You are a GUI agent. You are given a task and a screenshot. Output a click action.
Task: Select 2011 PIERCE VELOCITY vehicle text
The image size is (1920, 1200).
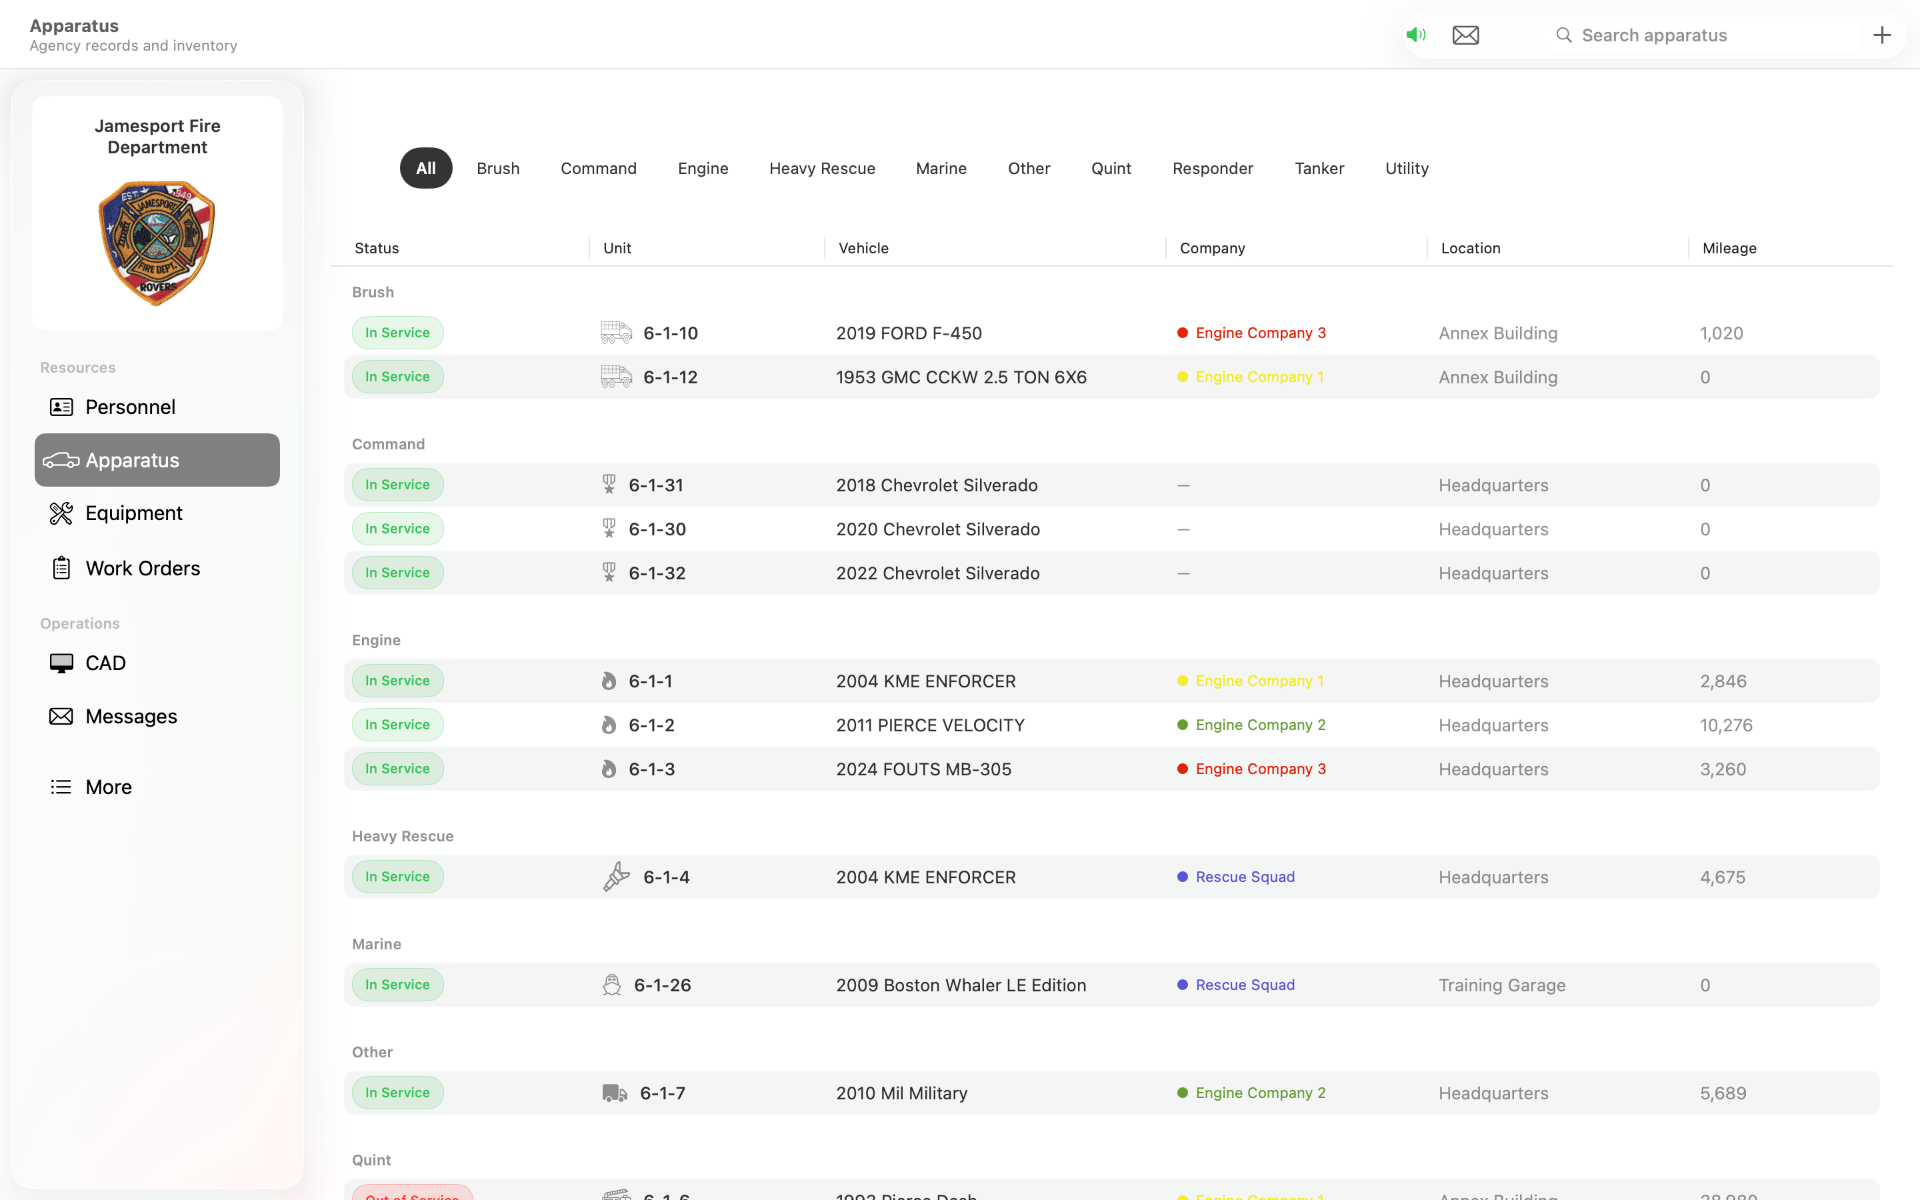[x=930, y=725]
